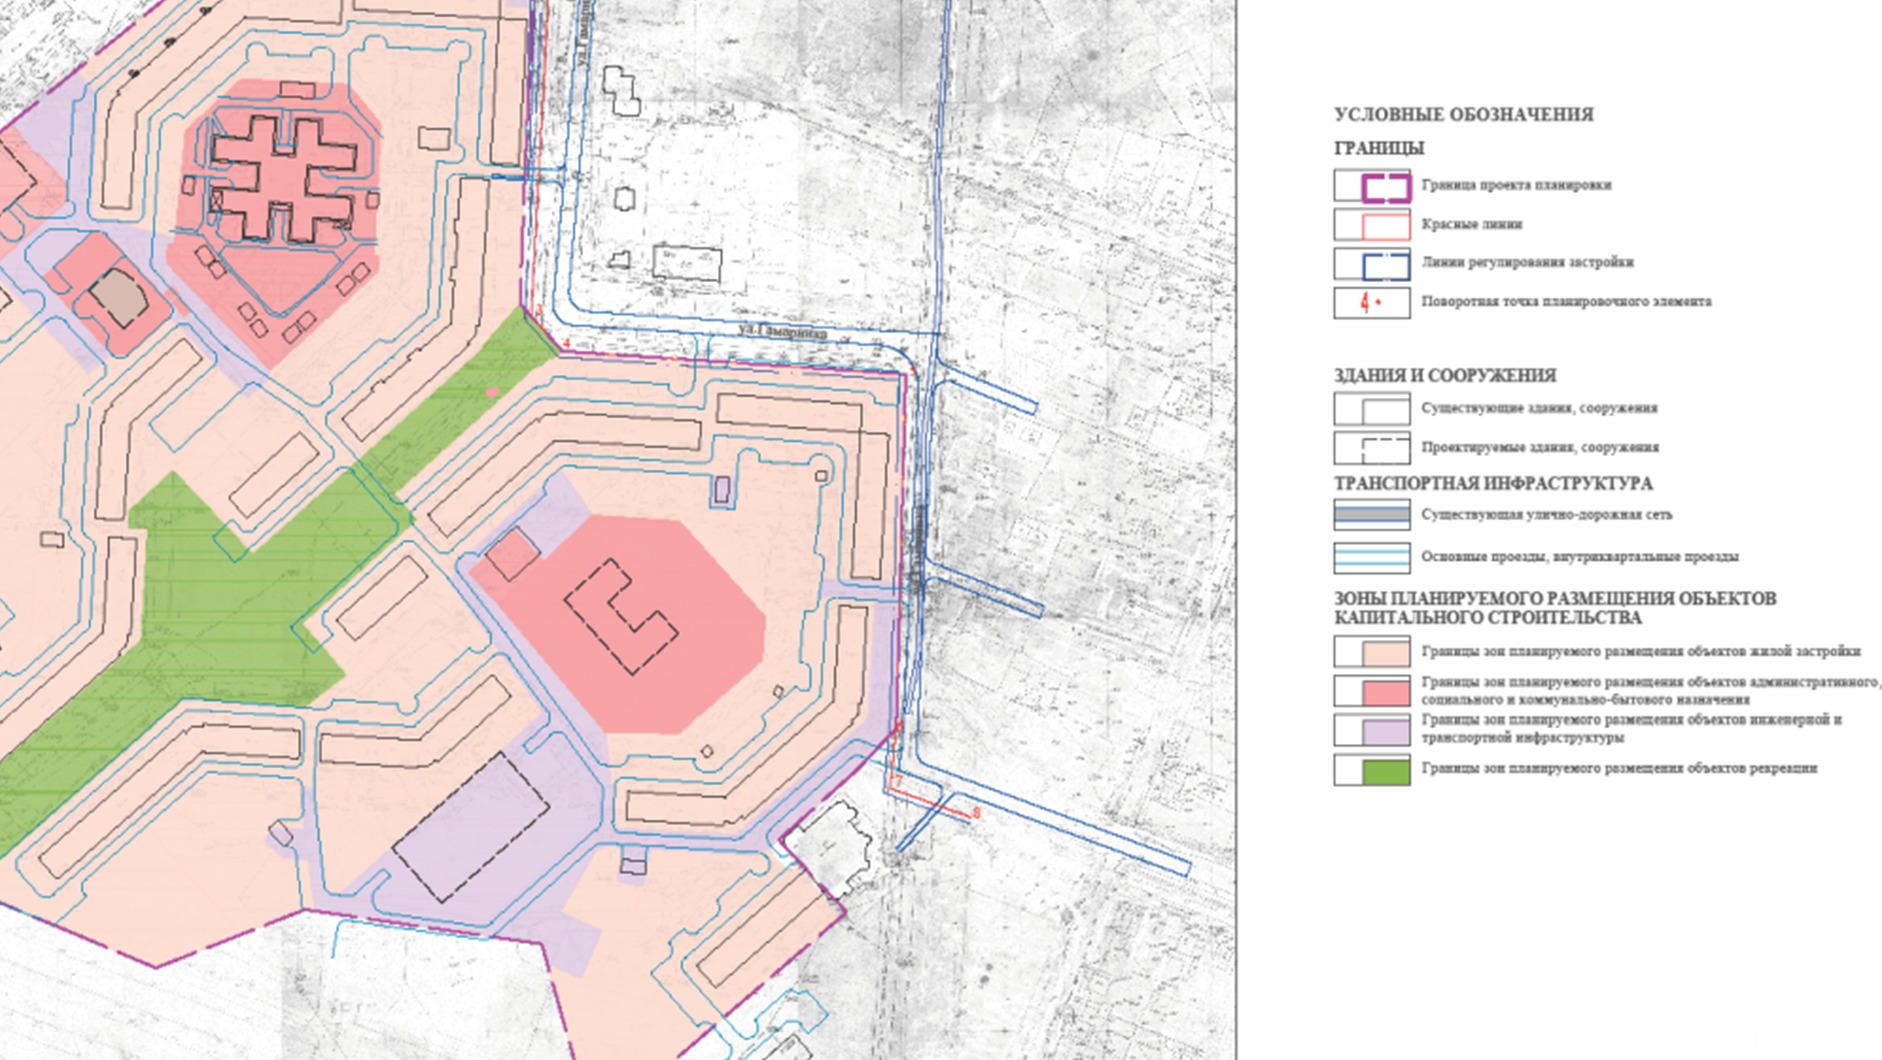The image size is (1882, 1060).
Task: Click the 'ТРАНСПОРТНАЯ ИНФРАСТРУКТУРА' section heading
Action: (x=1493, y=484)
